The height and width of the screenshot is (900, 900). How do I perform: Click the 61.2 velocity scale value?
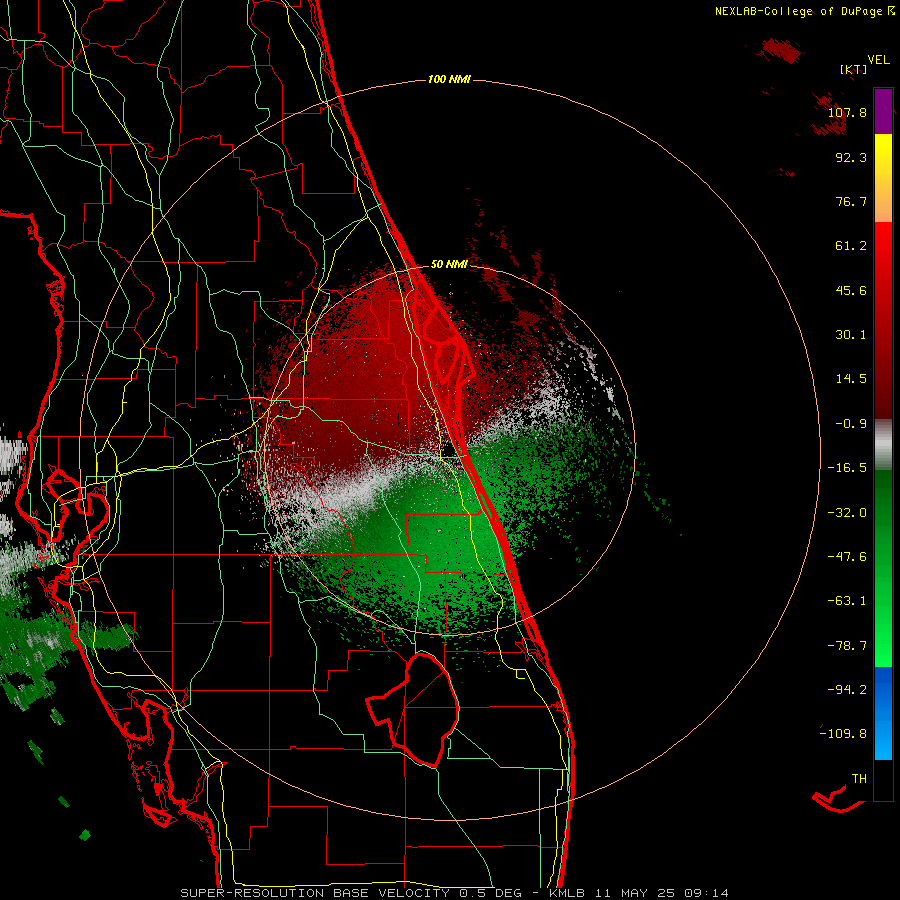(x=851, y=246)
